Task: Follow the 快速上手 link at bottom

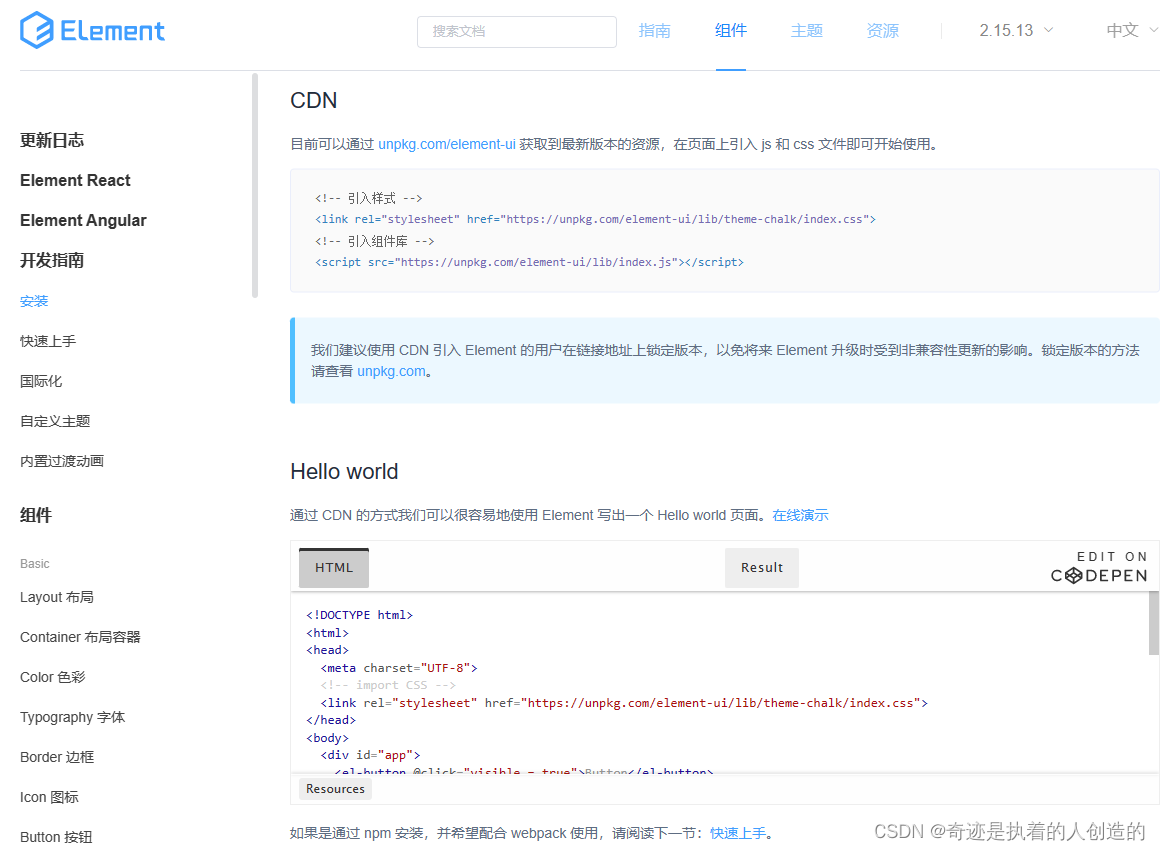Action: click(738, 833)
